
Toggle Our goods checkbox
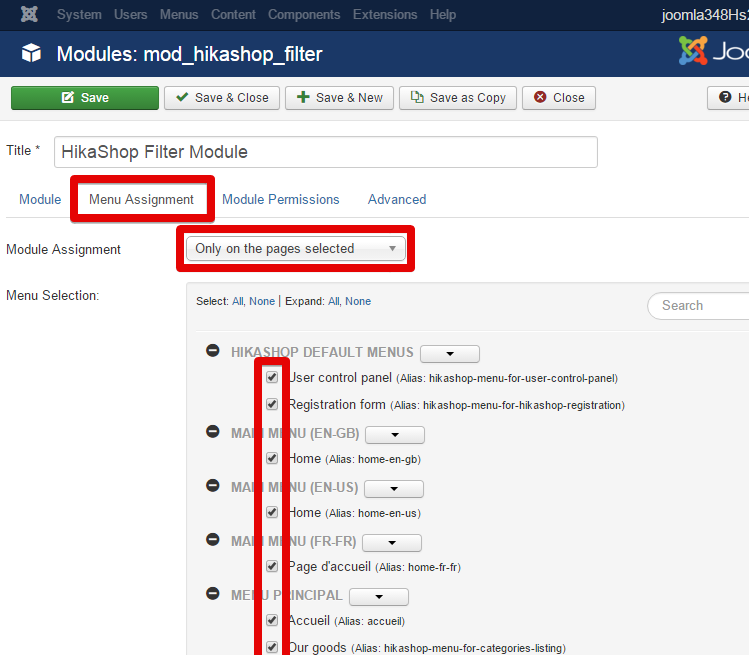pos(272,647)
